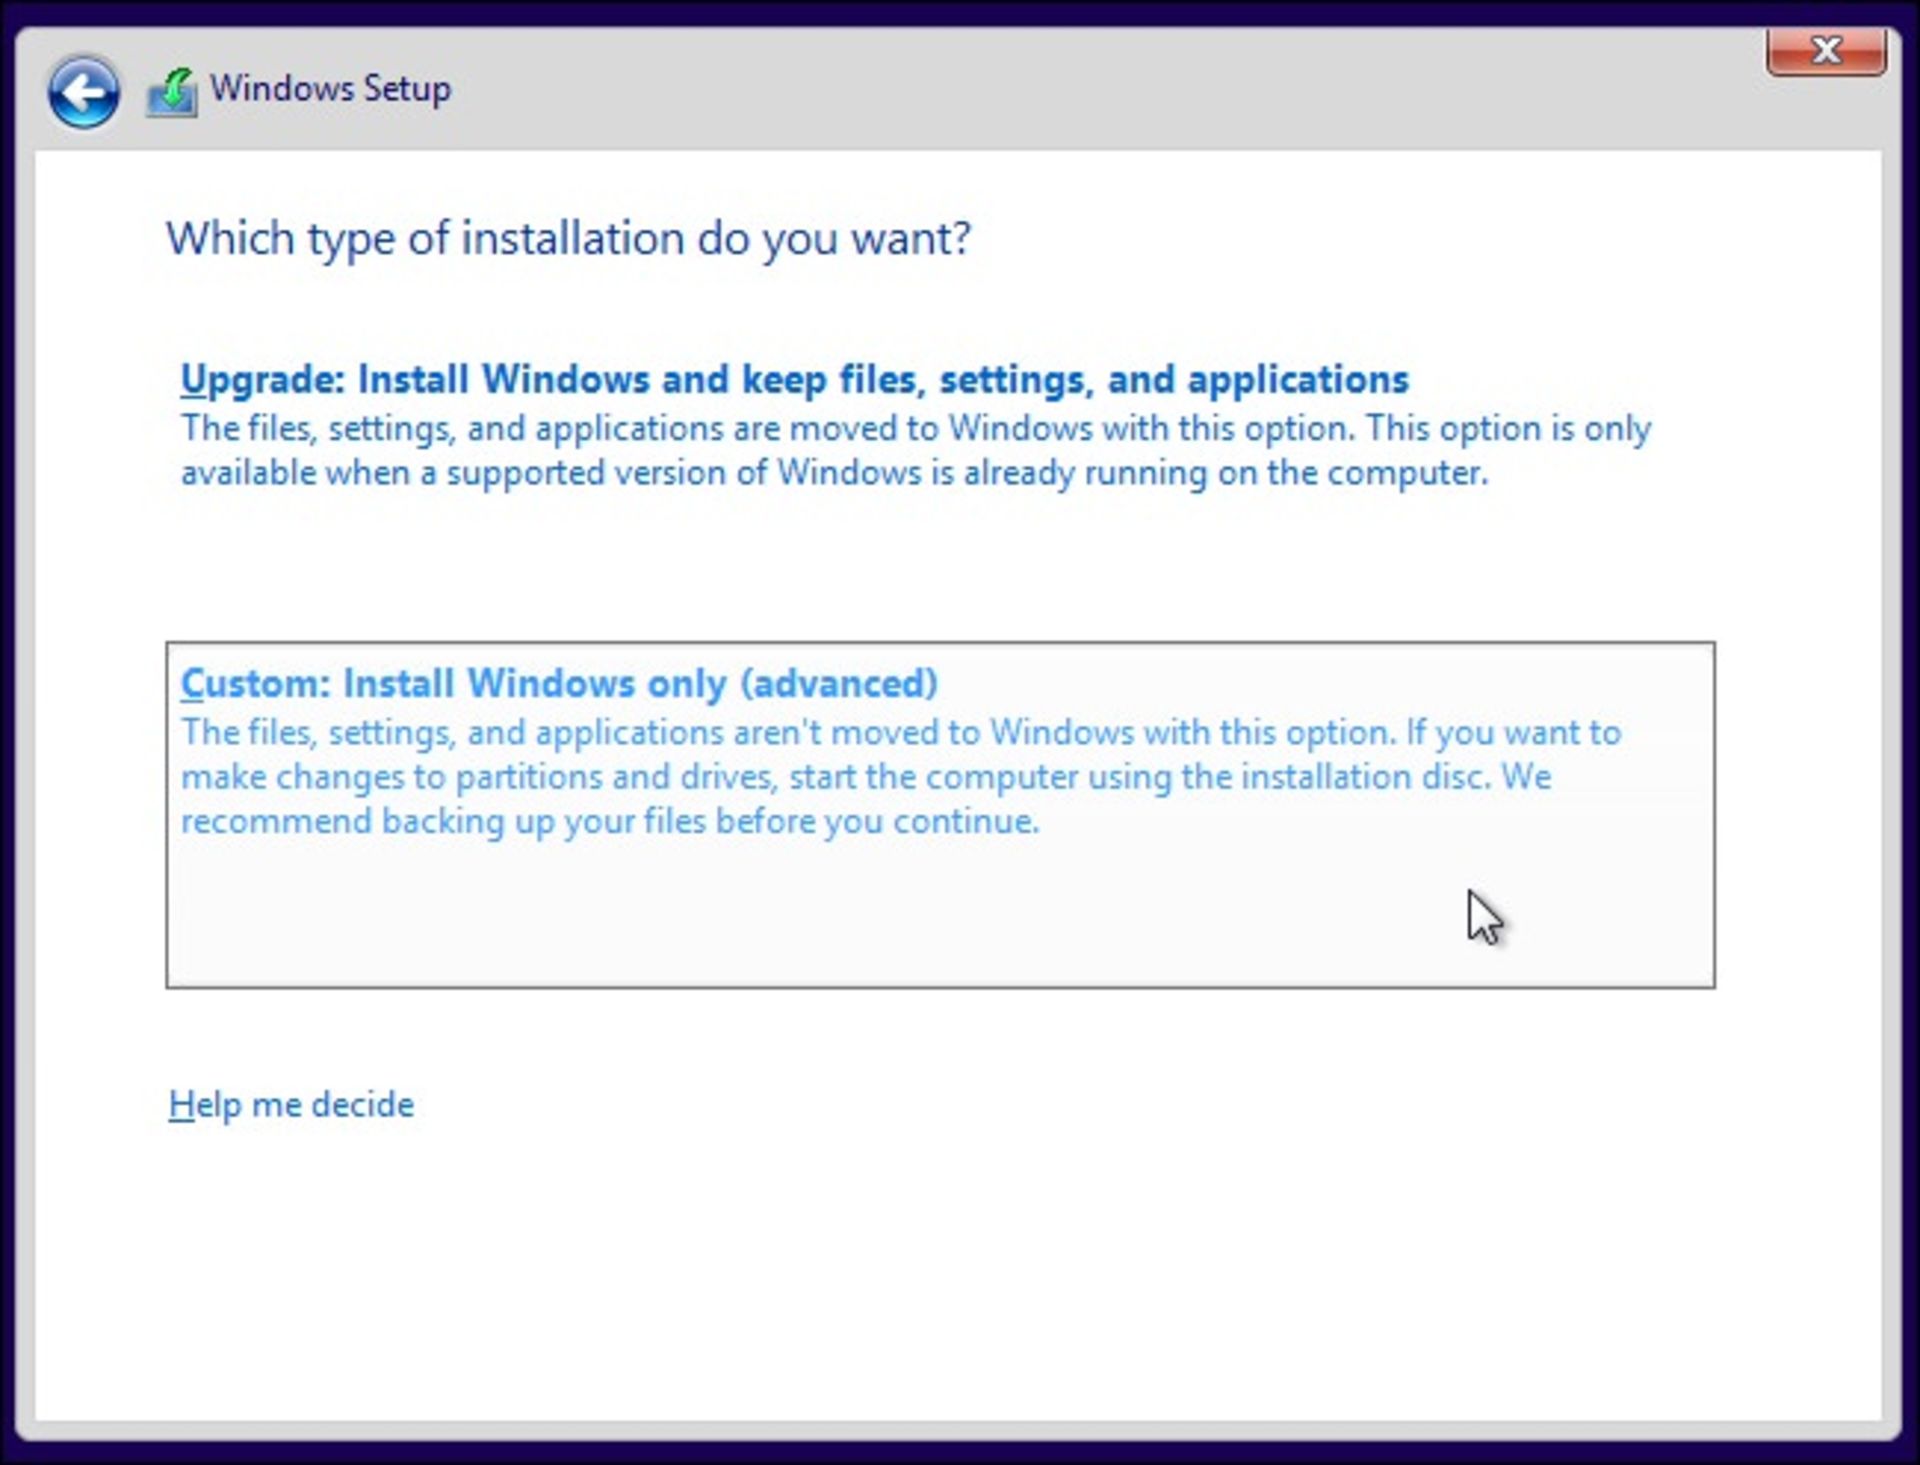Go back with the blue arrow button
This screenshot has height=1465, width=1920.
[x=84, y=92]
